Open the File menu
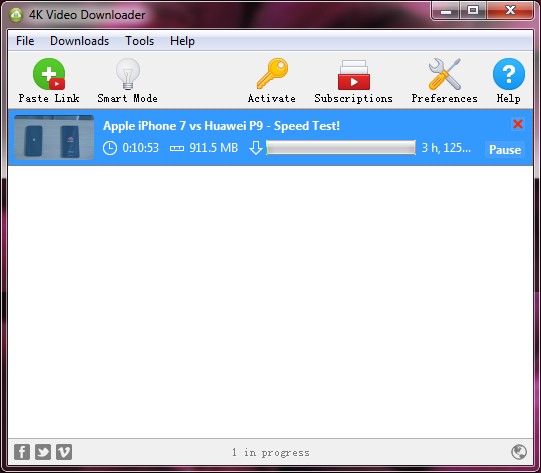Viewport: 541px width, 473px height. 25,41
